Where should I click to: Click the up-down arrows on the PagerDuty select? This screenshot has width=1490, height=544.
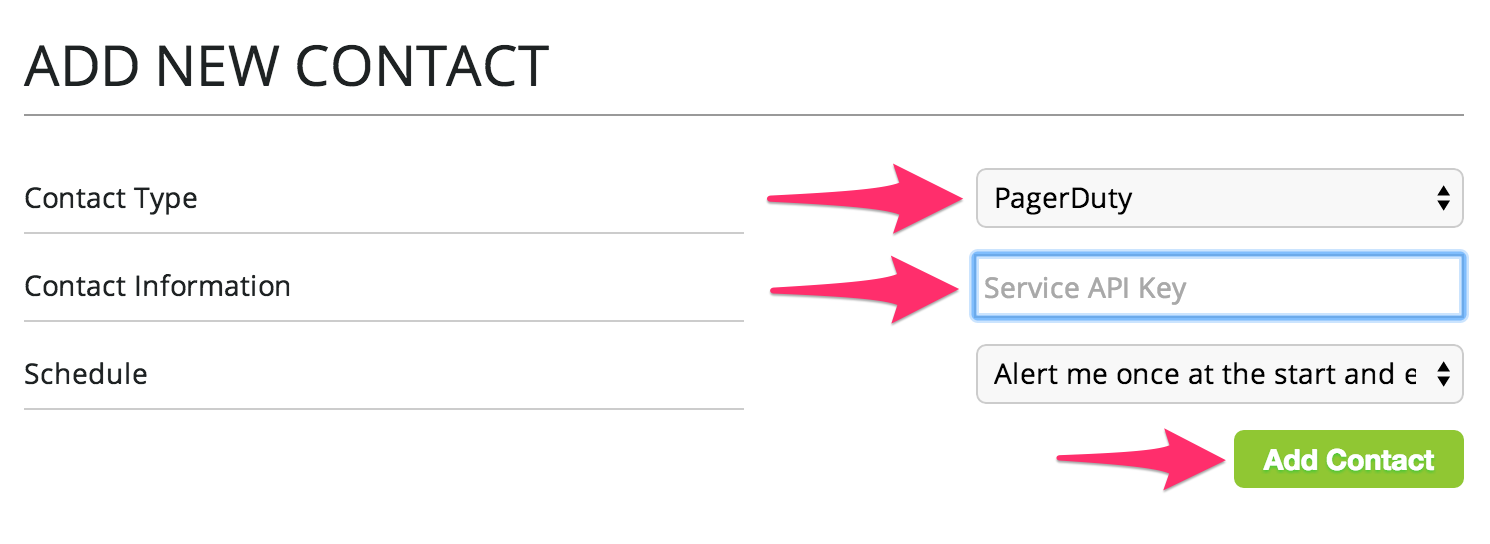pyautogui.click(x=1442, y=198)
